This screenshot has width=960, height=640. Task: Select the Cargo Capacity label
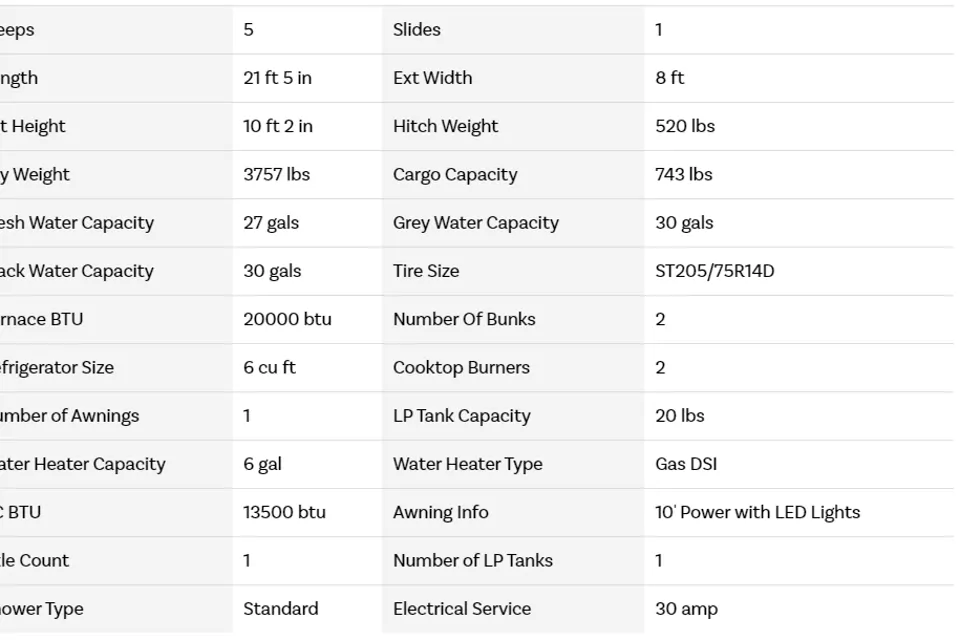click(x=455, y=175)
